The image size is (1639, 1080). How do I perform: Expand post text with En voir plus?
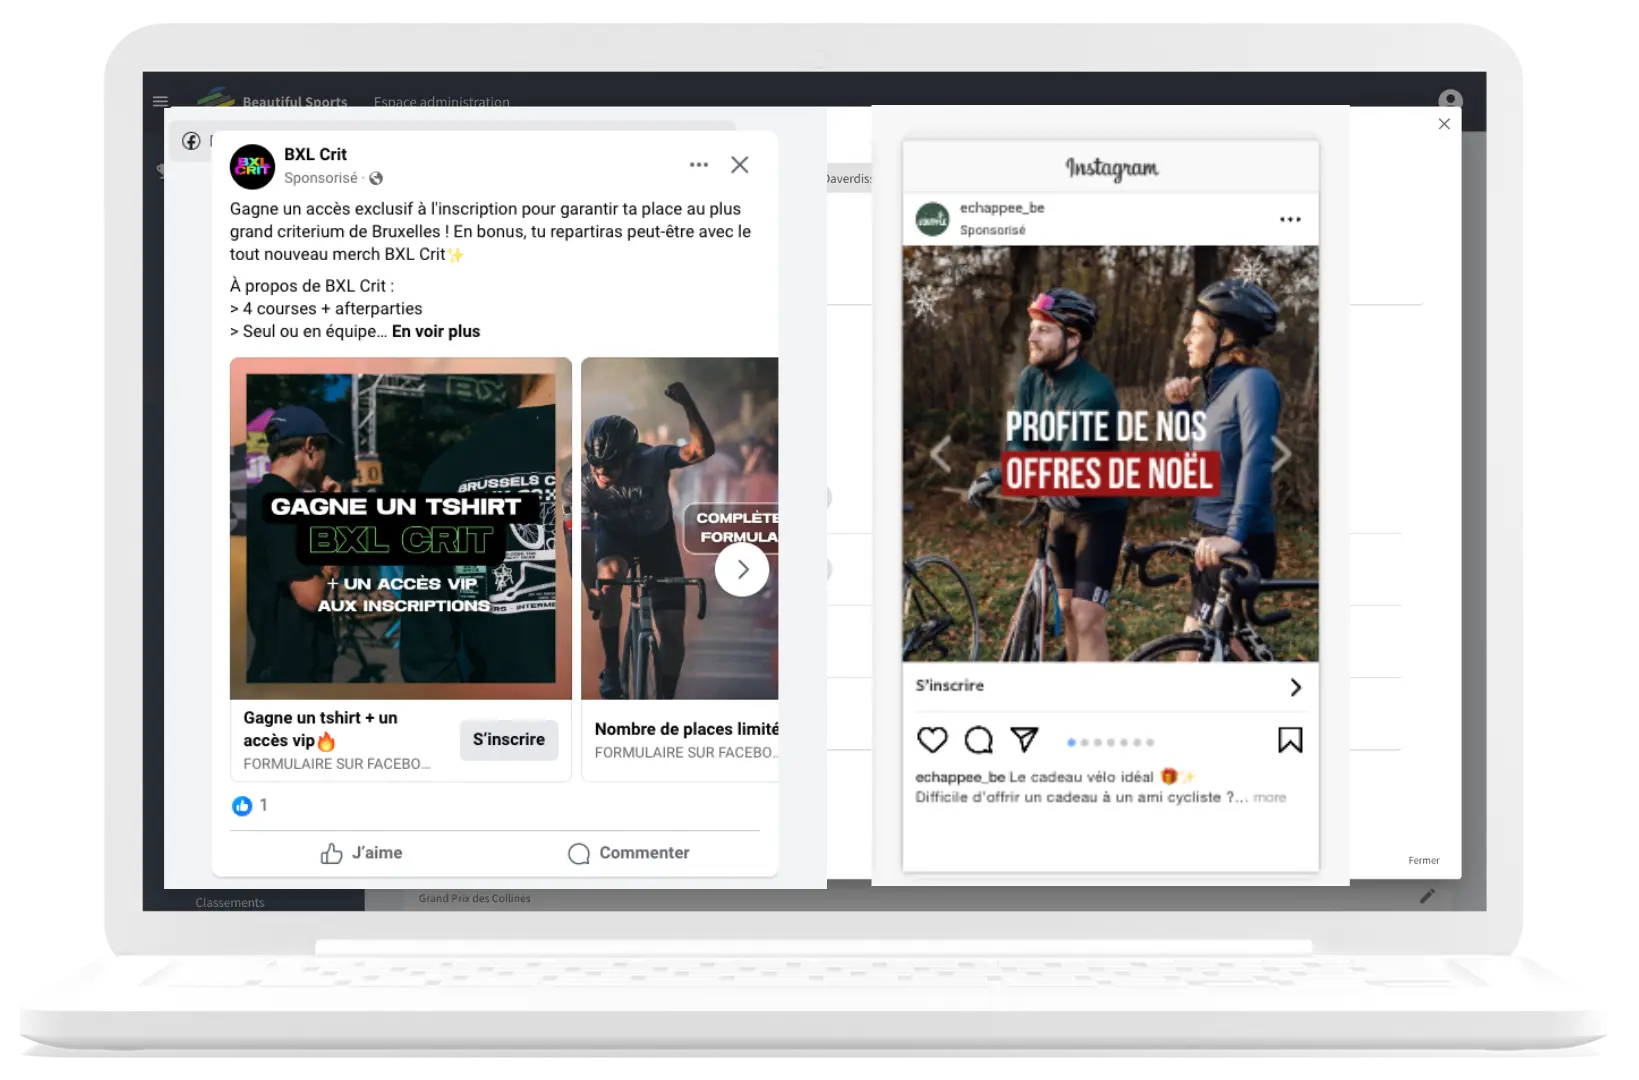coord(436,331)
